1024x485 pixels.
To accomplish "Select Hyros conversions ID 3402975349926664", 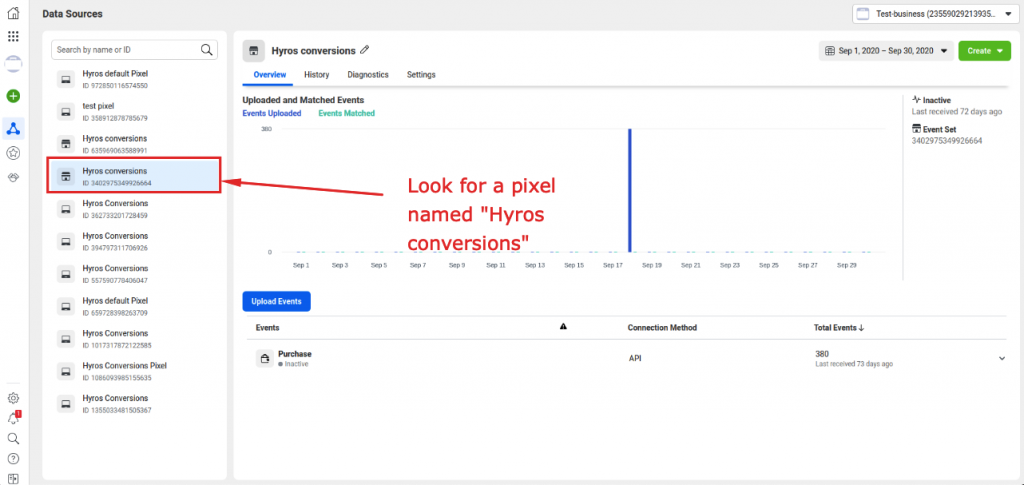I will (x=135, y=176).
